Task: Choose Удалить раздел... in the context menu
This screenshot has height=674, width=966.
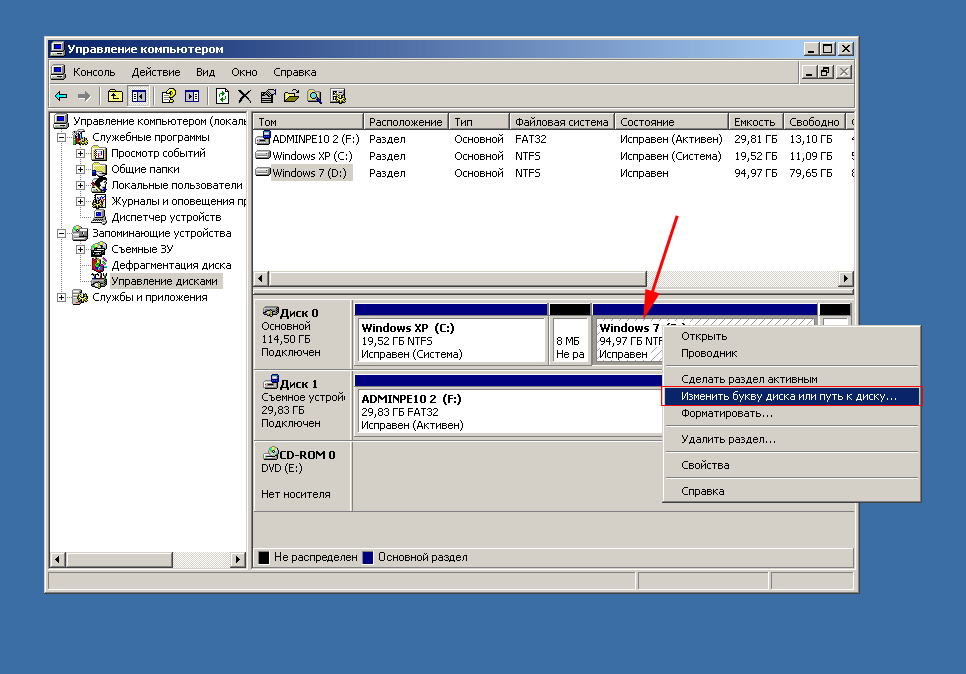Action: point(791,439)
